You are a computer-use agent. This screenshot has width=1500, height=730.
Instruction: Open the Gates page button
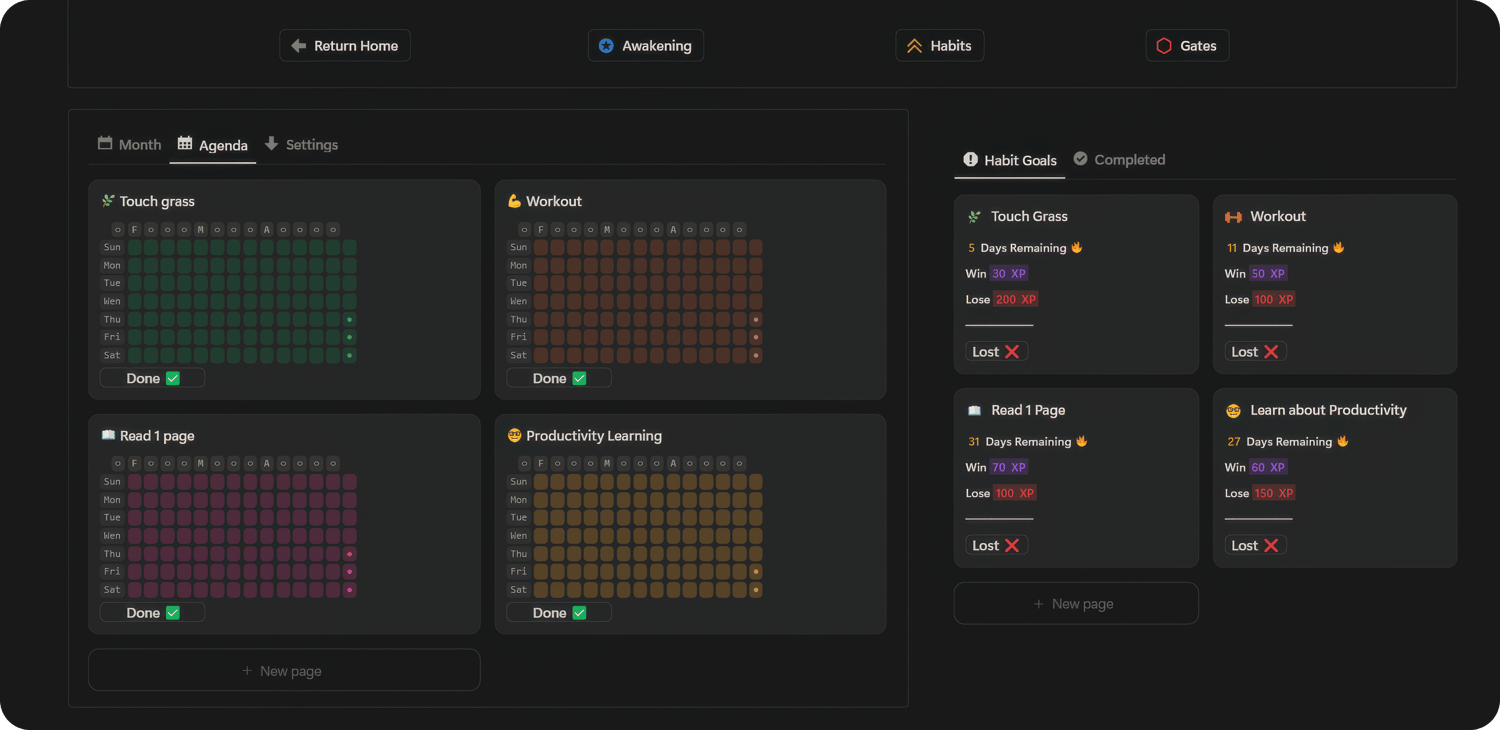pos(1187,46)
